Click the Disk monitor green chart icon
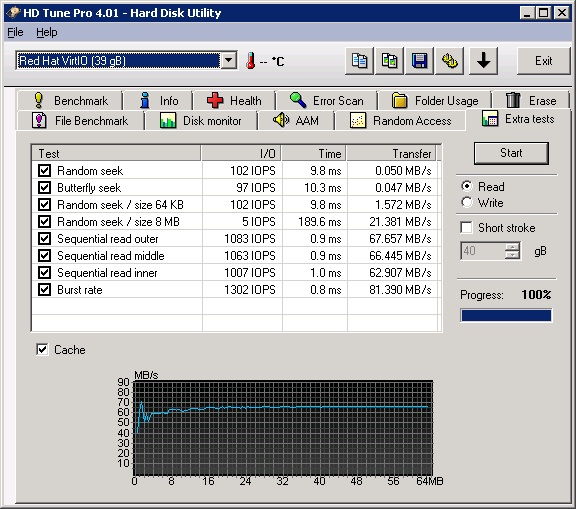 point(168,120)
